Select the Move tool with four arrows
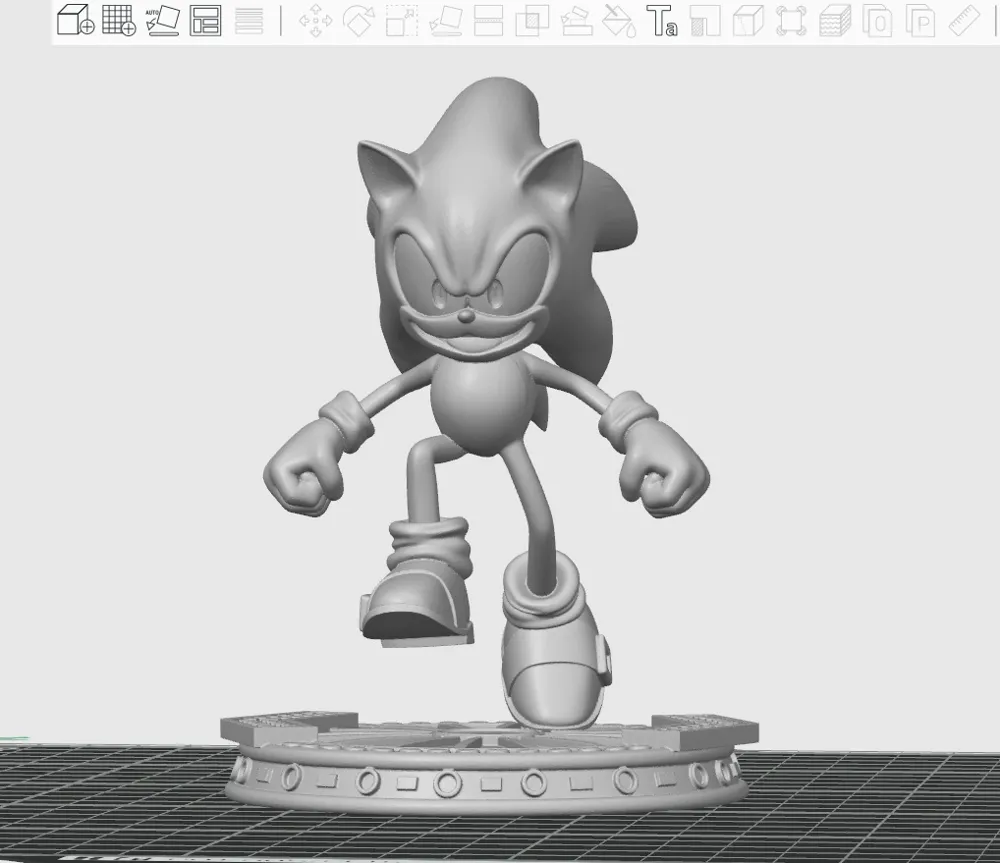1000x863 pixels. 316,21
